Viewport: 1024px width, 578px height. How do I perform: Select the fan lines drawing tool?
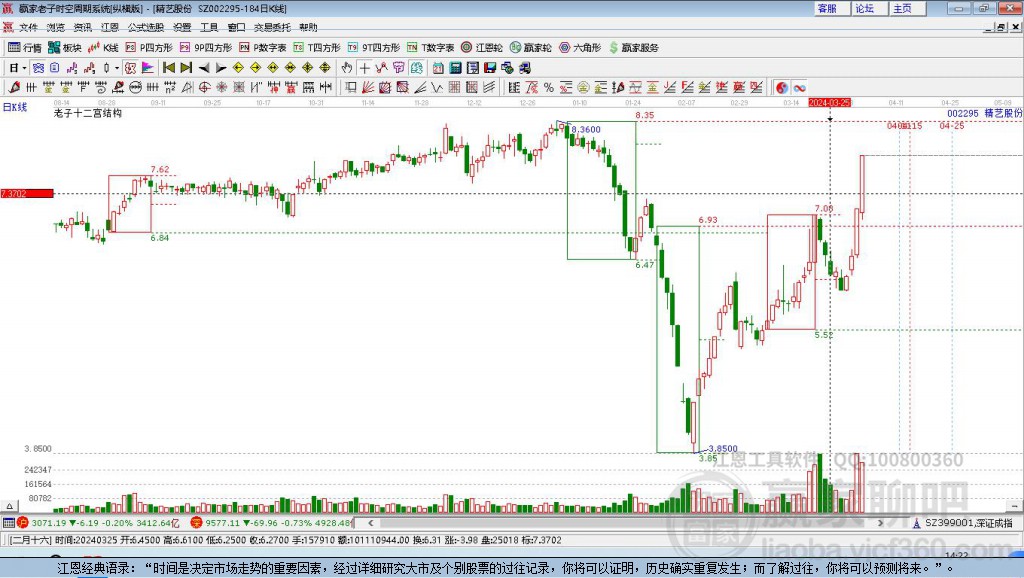(x=368, y=88)
